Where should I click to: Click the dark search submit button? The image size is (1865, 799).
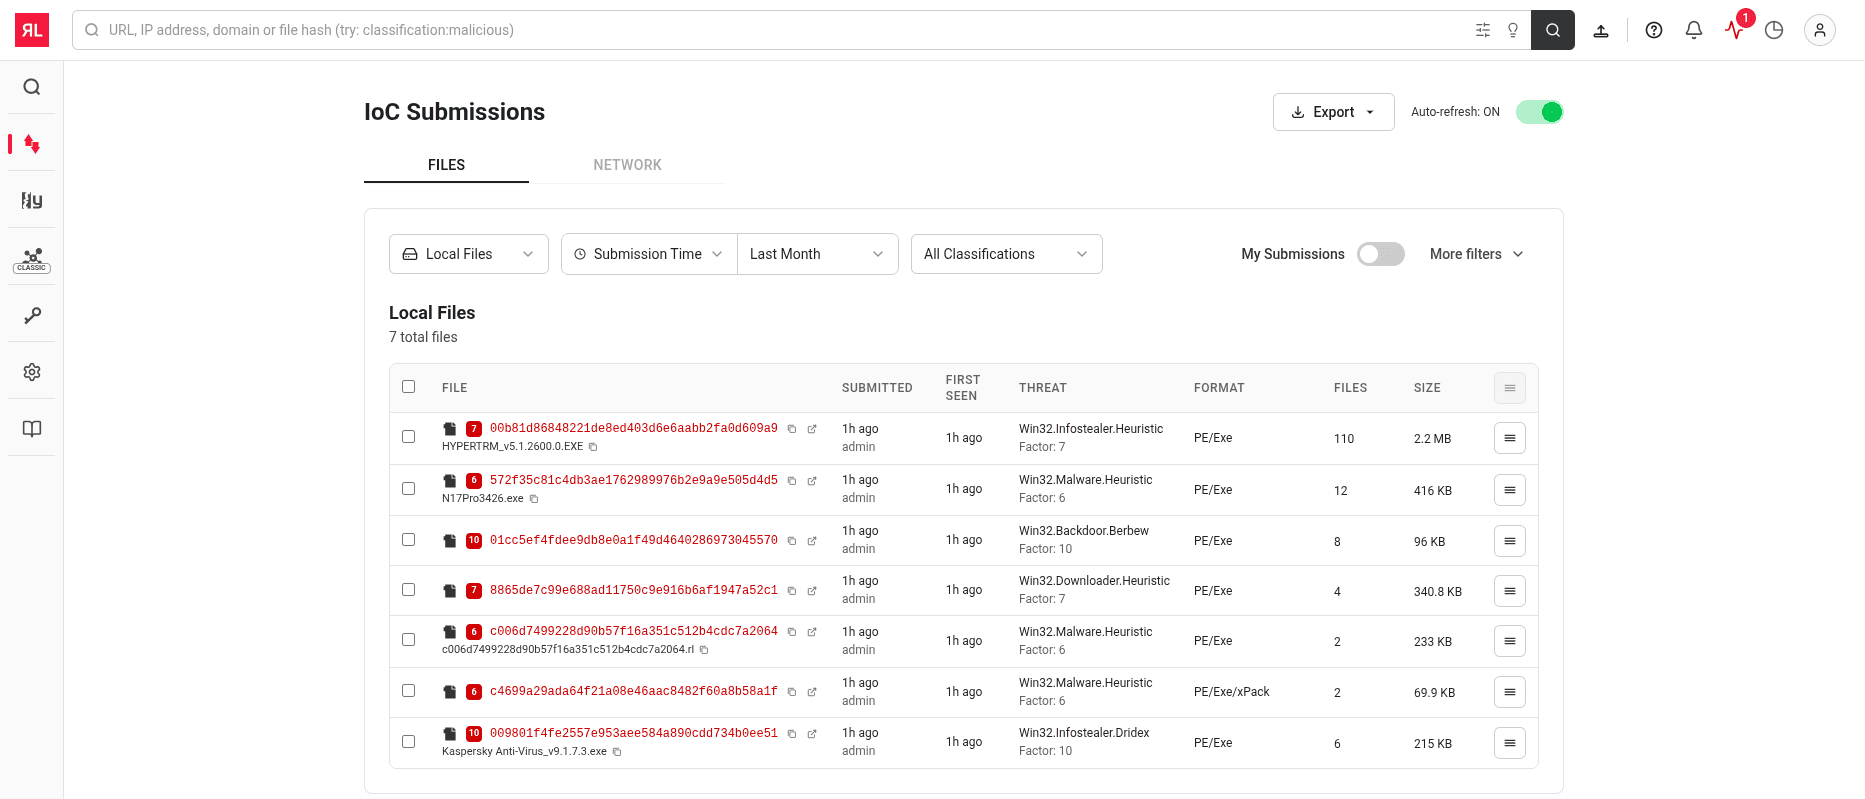(1553, 30)
